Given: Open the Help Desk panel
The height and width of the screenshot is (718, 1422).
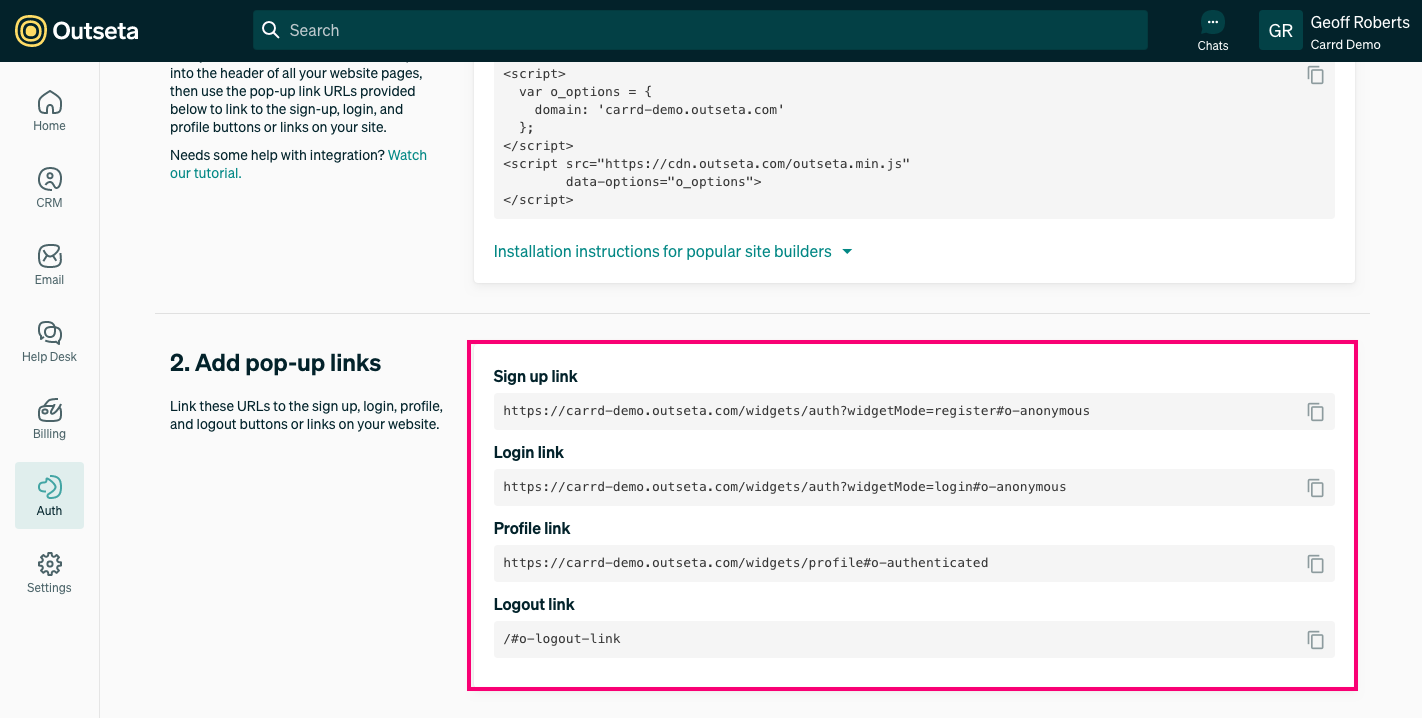Looking at the screenshot, I should (x=49, y=341).
